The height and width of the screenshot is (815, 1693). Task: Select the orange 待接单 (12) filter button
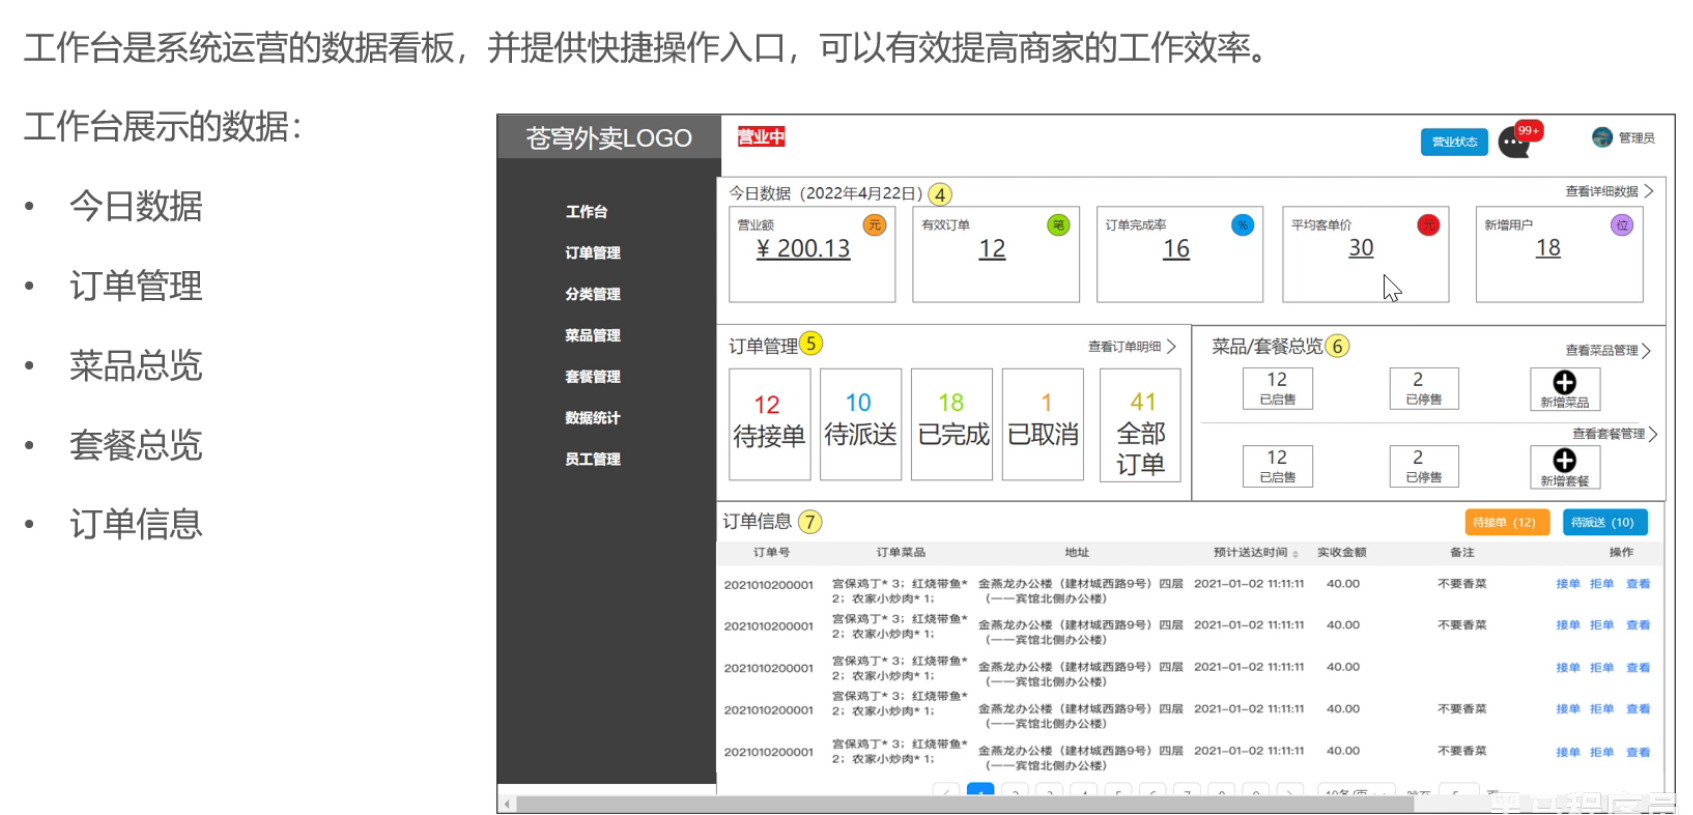click(x=1506, y=522)
